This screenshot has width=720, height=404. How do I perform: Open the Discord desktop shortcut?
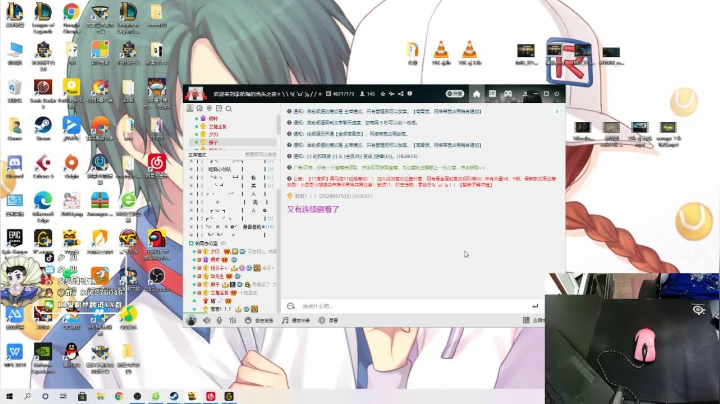15,167
